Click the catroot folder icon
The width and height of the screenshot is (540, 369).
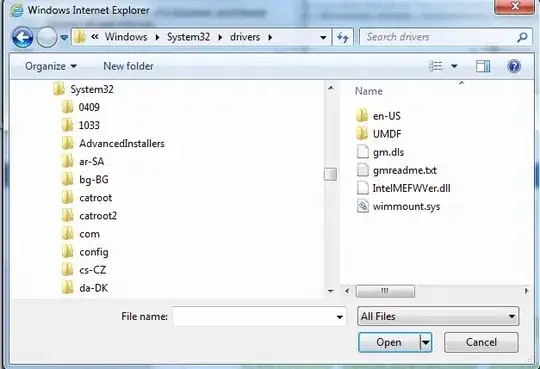coord(68,197)
